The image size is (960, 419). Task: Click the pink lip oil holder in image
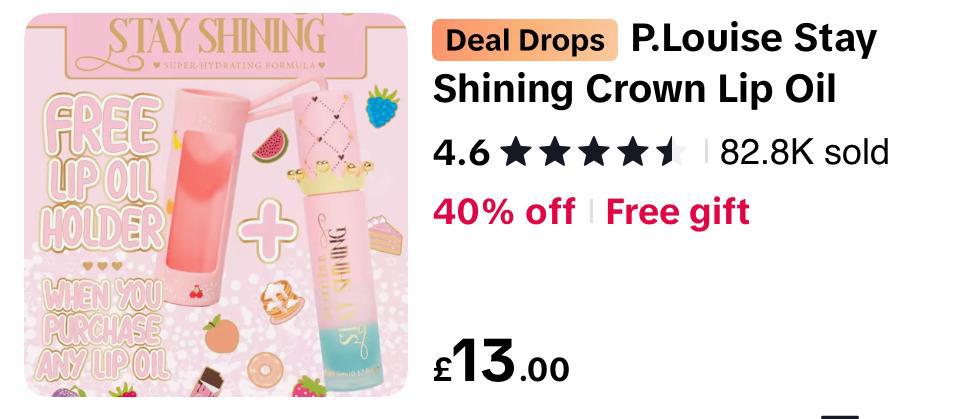(201, 196)
